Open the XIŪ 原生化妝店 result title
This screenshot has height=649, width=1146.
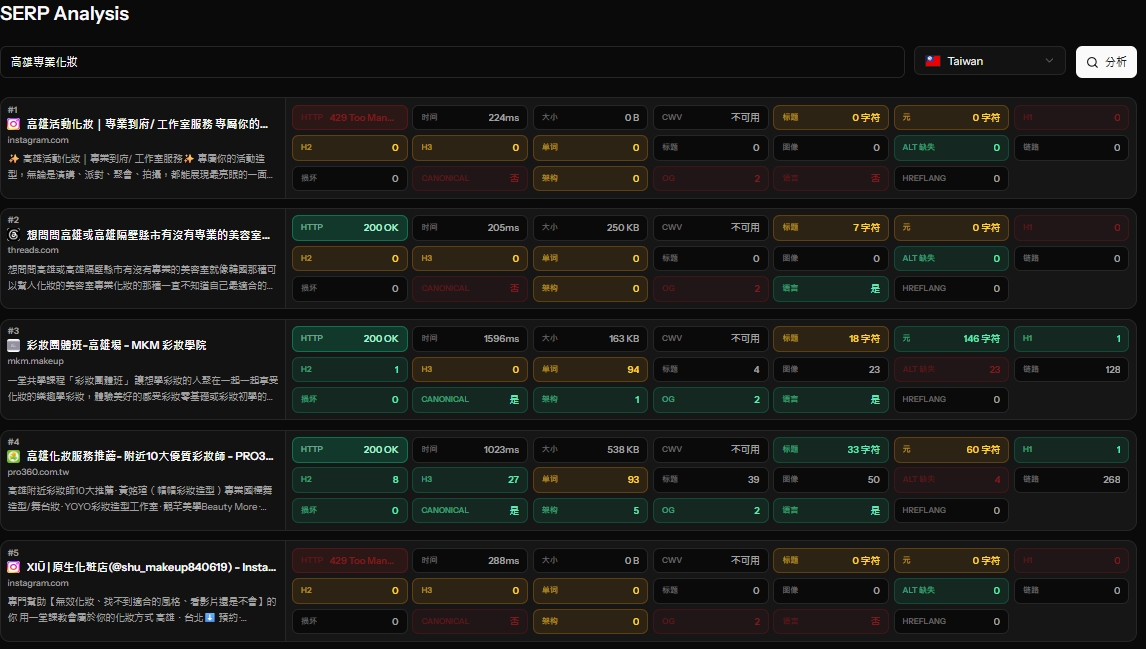click(x=151, y=567)
